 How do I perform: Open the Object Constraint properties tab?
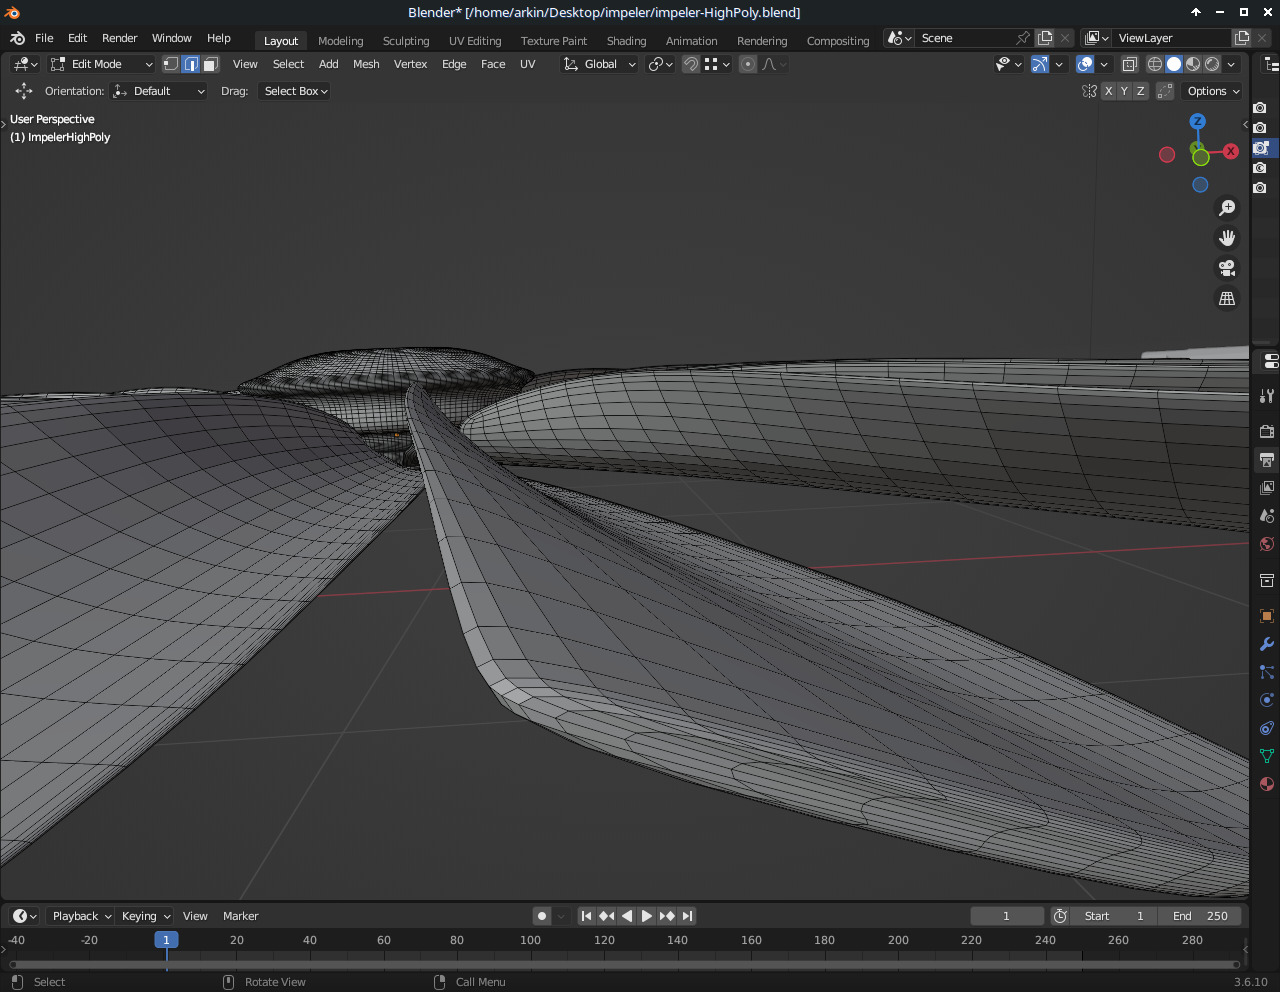[x=1266, y=728]
